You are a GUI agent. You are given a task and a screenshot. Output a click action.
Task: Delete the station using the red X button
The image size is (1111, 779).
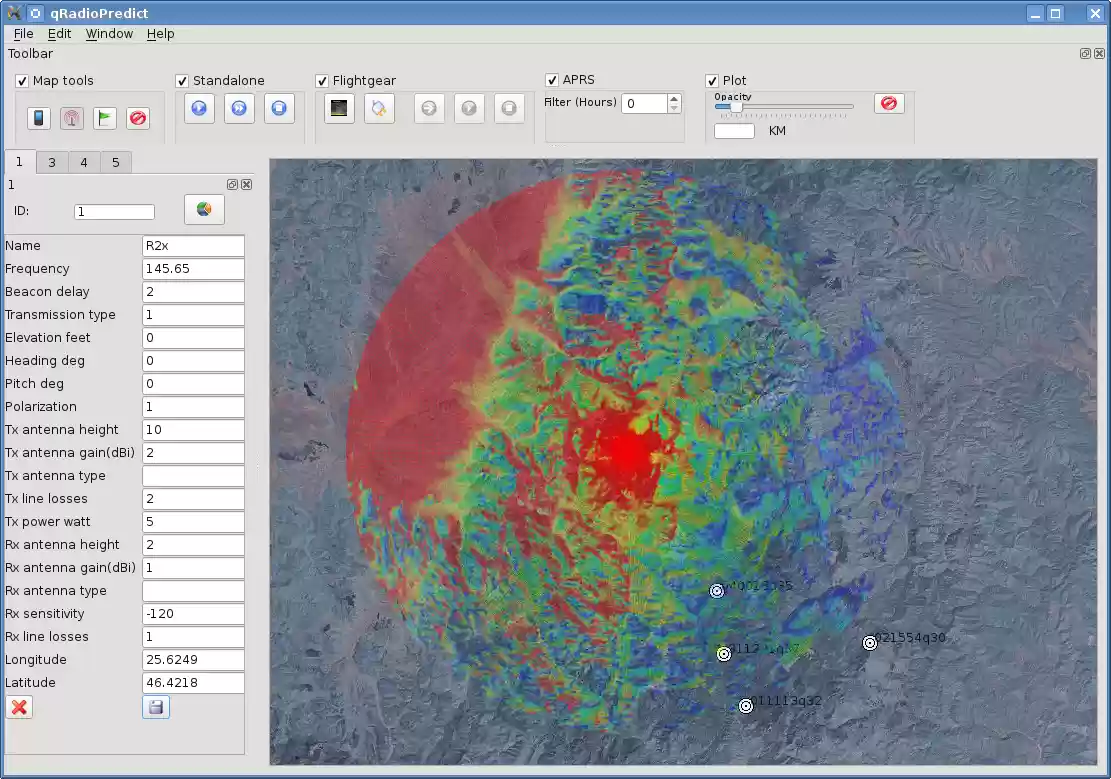(x=18, y=707)
